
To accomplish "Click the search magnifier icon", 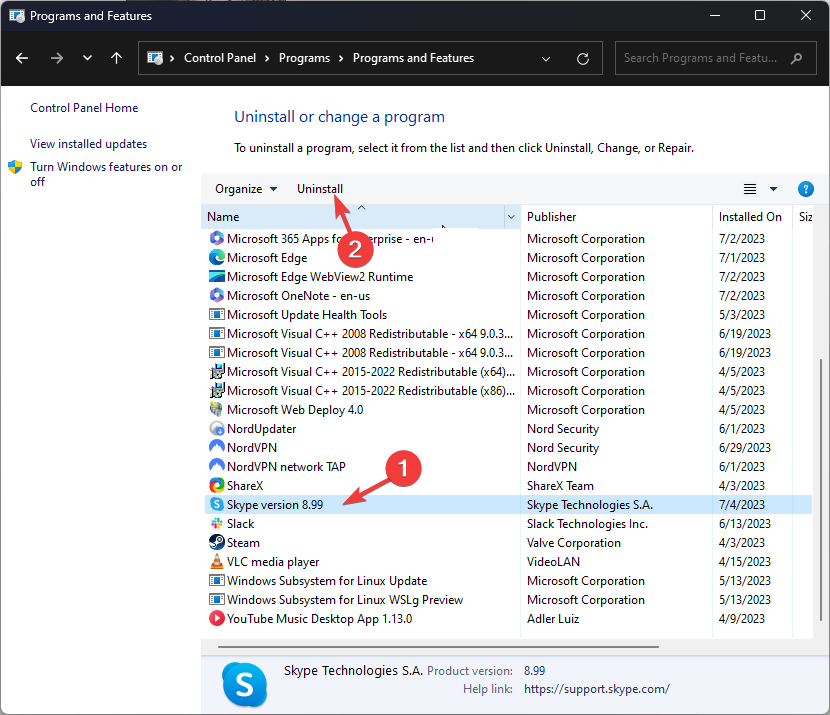I will [x=796, y=58].
